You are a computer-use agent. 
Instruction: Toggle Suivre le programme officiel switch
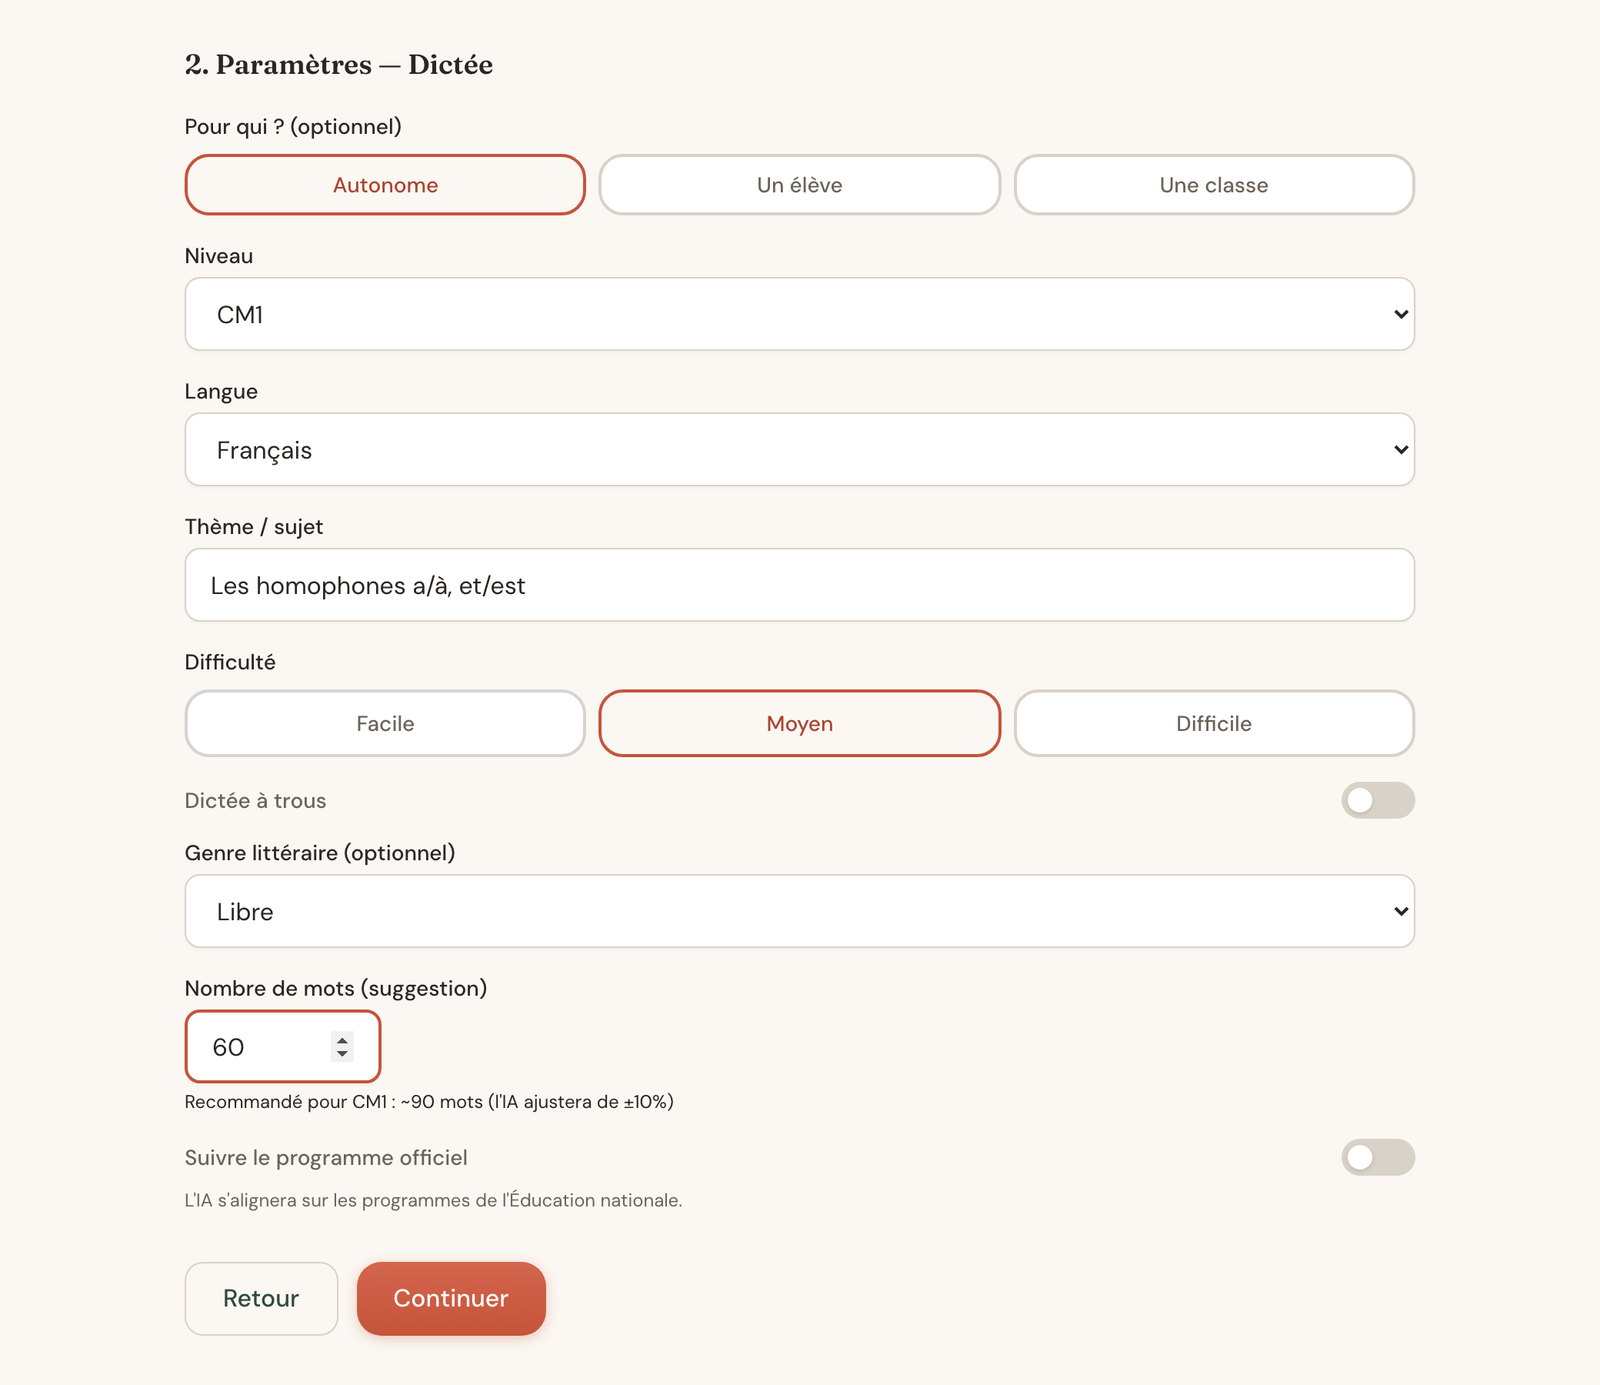point(1377,1157)
